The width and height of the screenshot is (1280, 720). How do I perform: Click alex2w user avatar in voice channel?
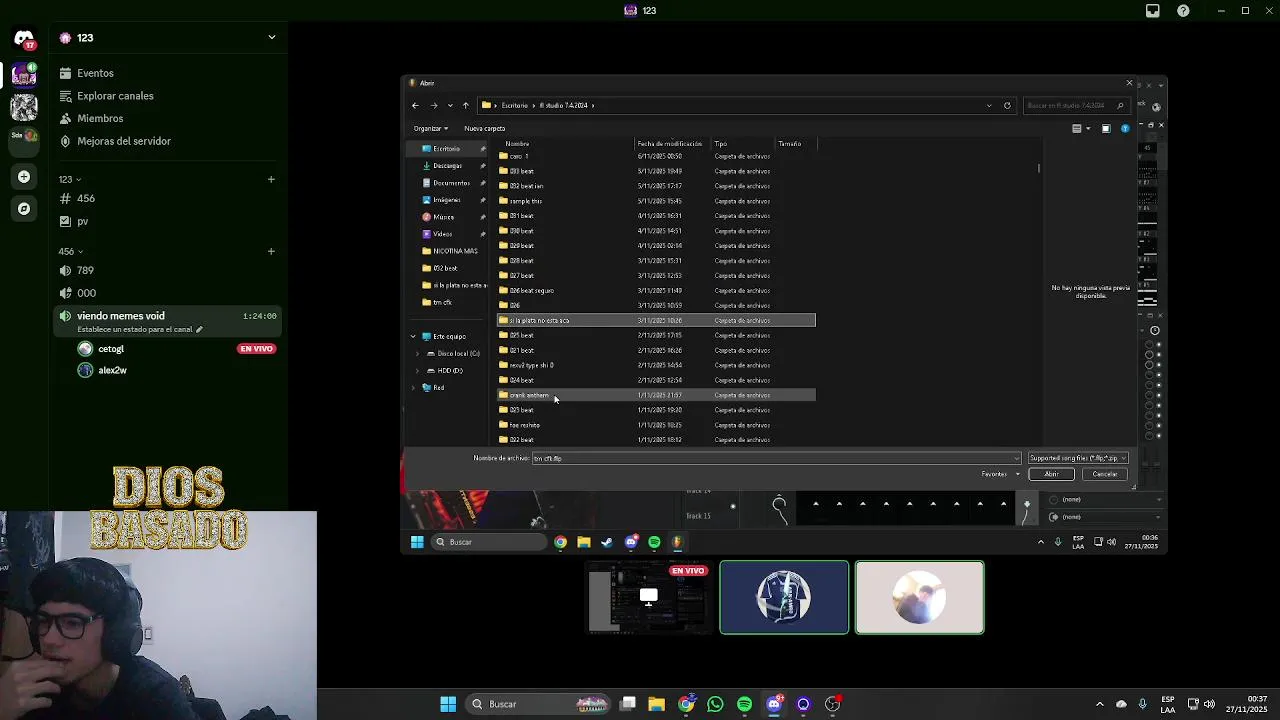coord(85,370)
